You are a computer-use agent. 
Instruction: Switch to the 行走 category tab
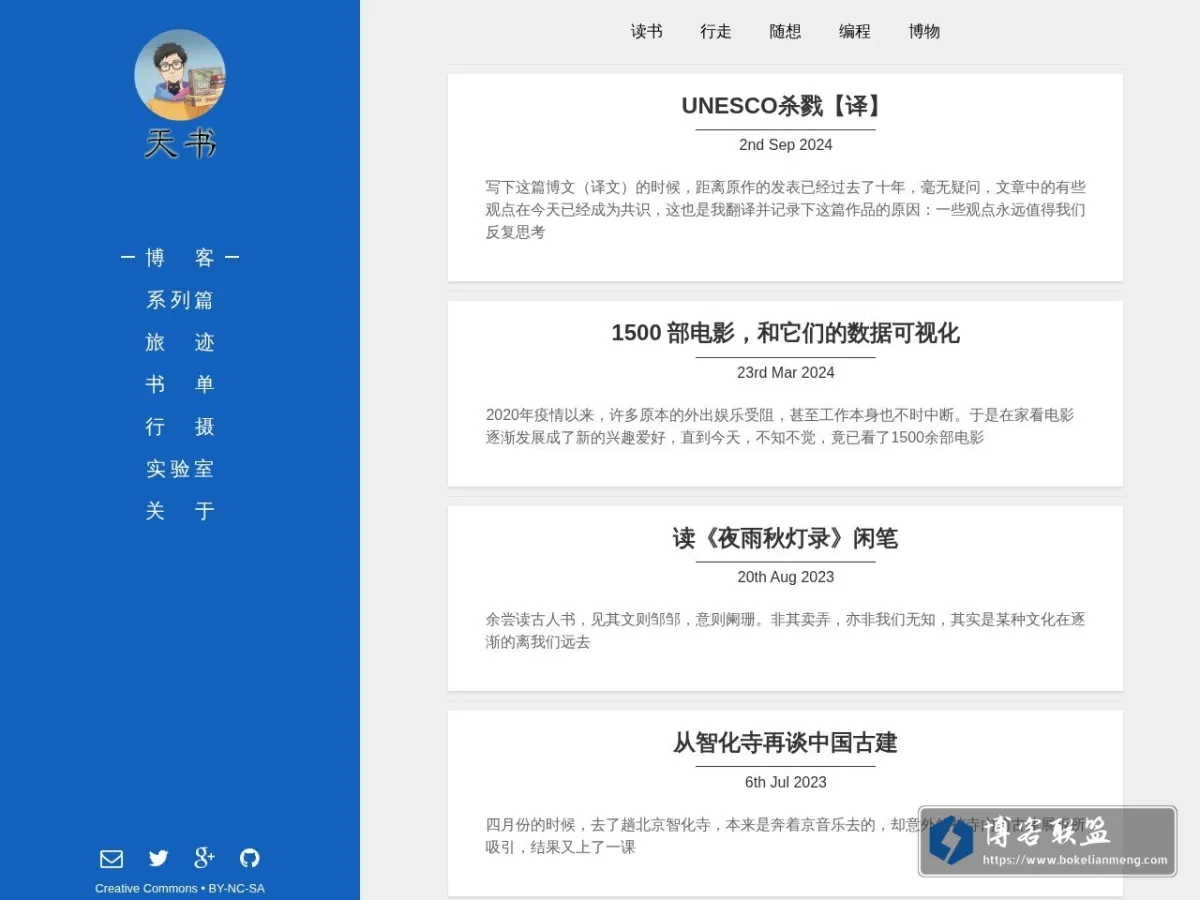click(716, 31)
